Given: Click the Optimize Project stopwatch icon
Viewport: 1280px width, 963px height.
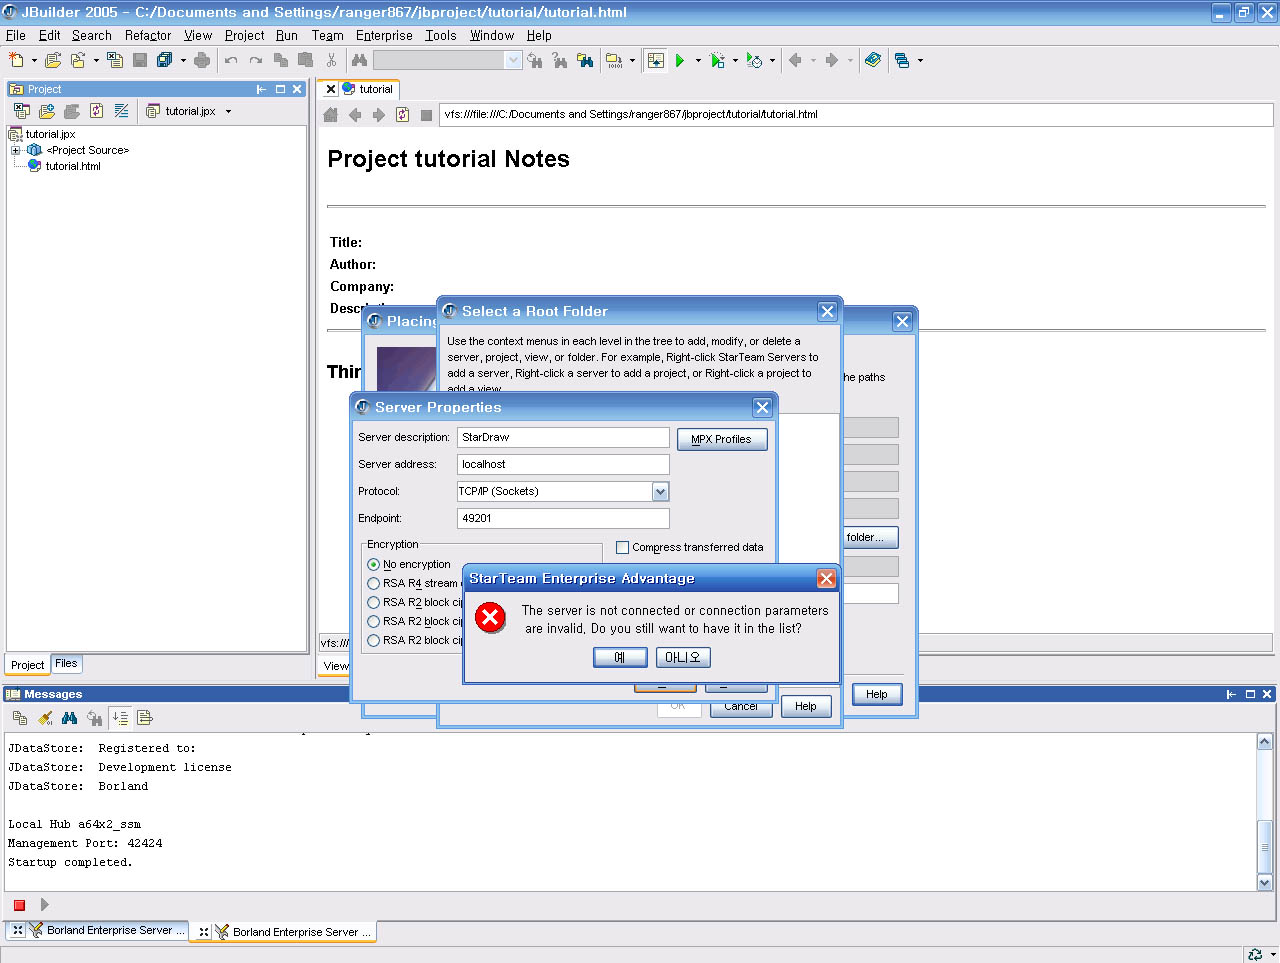Looking at the screenshot, I should tap(755, 60).
